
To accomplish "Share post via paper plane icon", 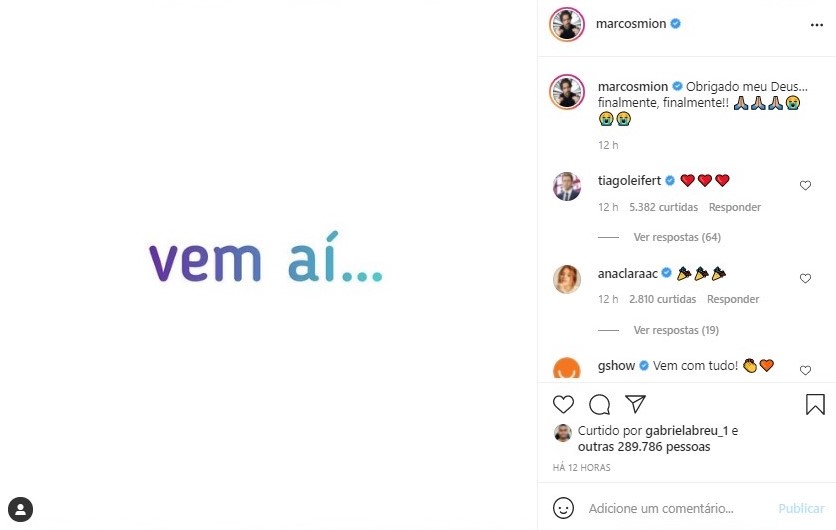I will tap(636, 404).
